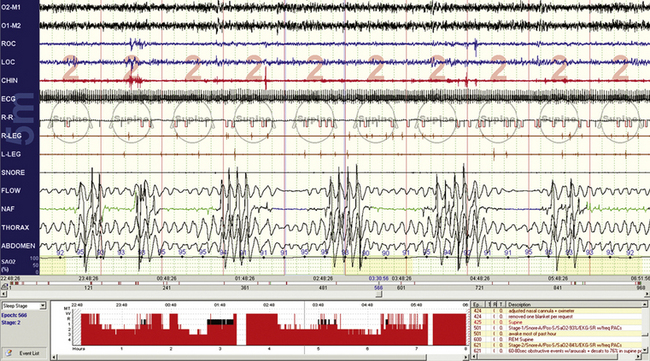650x361 pixels.
Task: Open the Sleep Stage dropdown
Action: 42,306
